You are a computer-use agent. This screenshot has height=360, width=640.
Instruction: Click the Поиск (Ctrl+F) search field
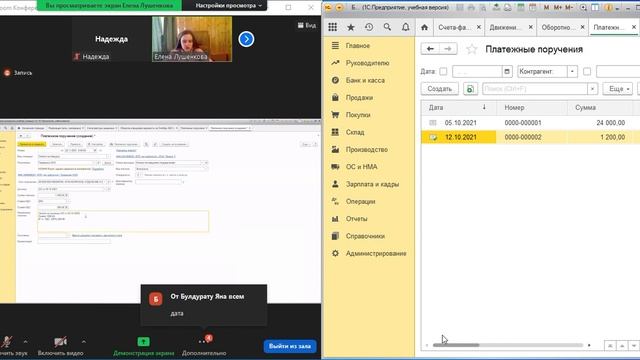pos(535,89)
